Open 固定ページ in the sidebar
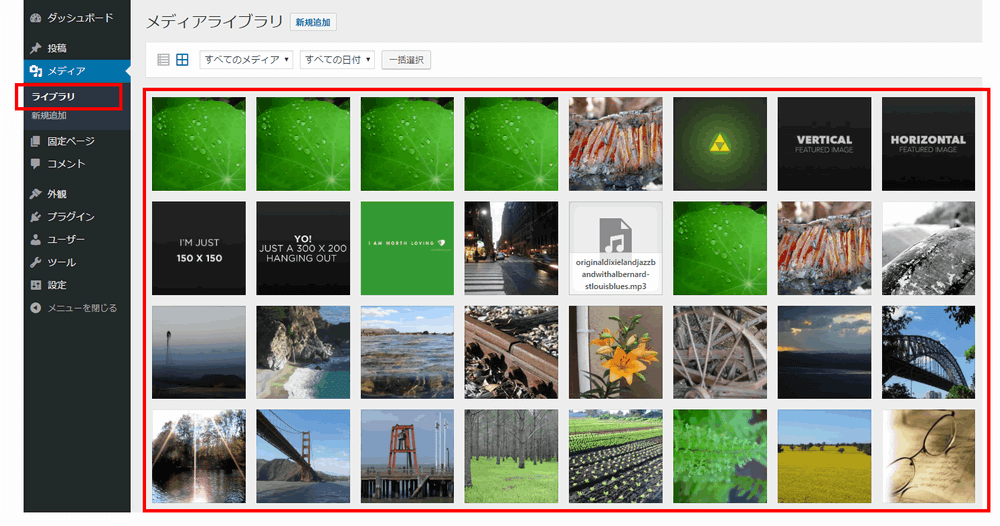 click(x=71, y=141)
